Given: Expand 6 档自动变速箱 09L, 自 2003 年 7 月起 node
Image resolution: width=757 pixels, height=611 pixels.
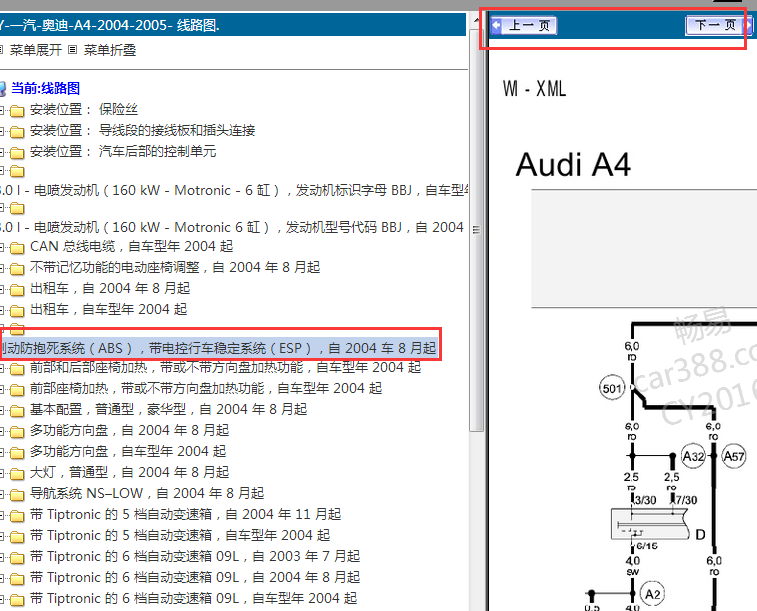Looking at the screenshot, I should [2, 557].
